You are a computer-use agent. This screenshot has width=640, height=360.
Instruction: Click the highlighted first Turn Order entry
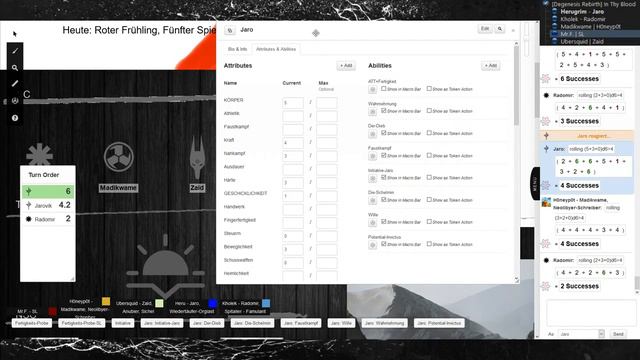[x=48, y=191]
